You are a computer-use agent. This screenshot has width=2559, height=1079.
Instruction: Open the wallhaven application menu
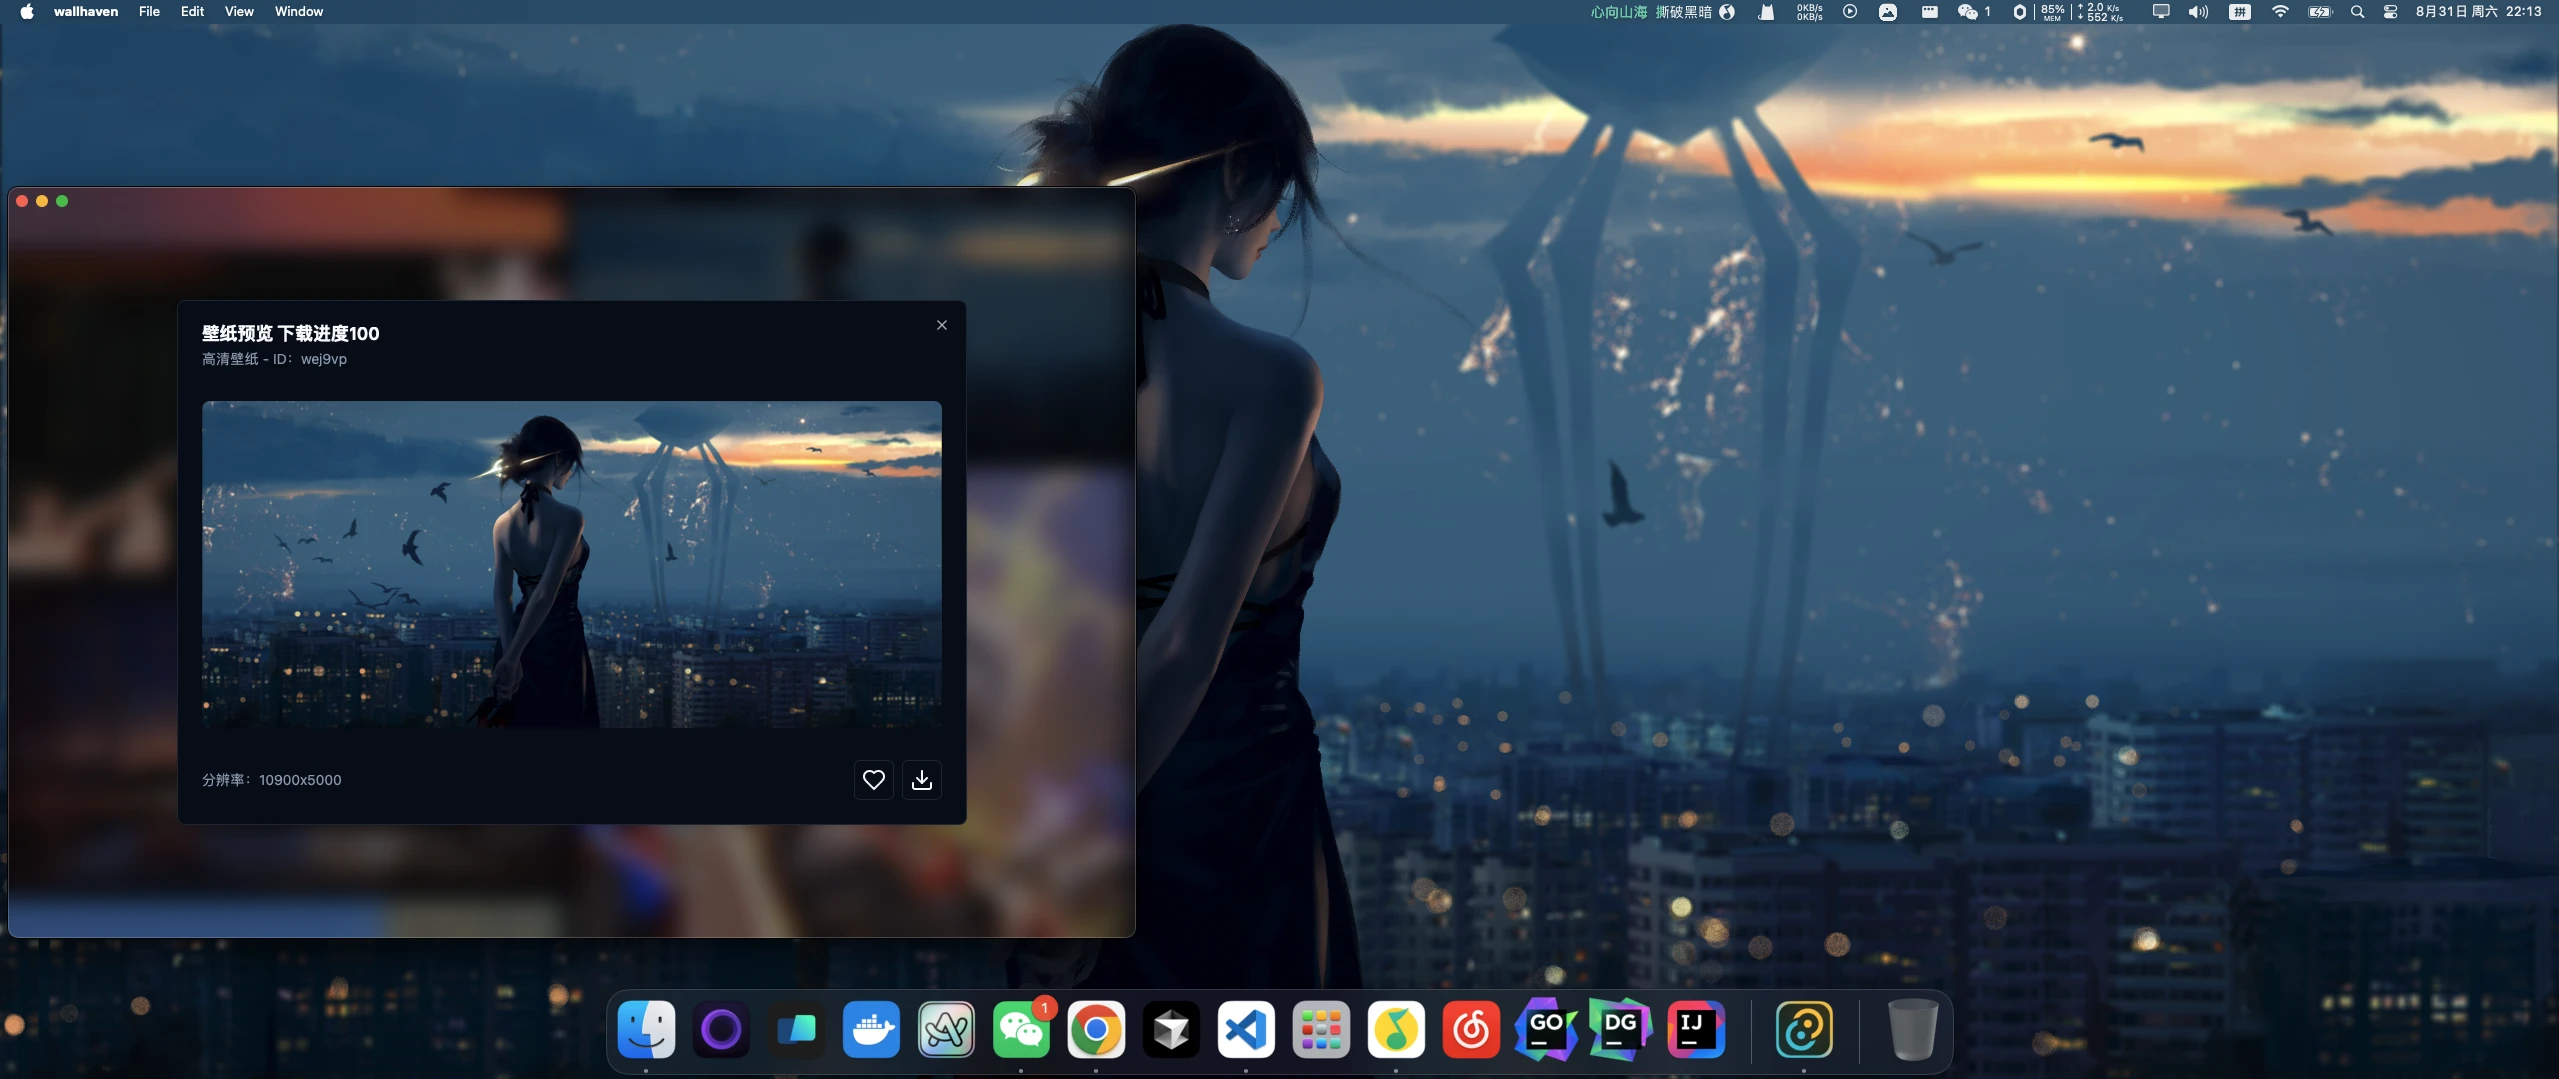pos(86,12)
